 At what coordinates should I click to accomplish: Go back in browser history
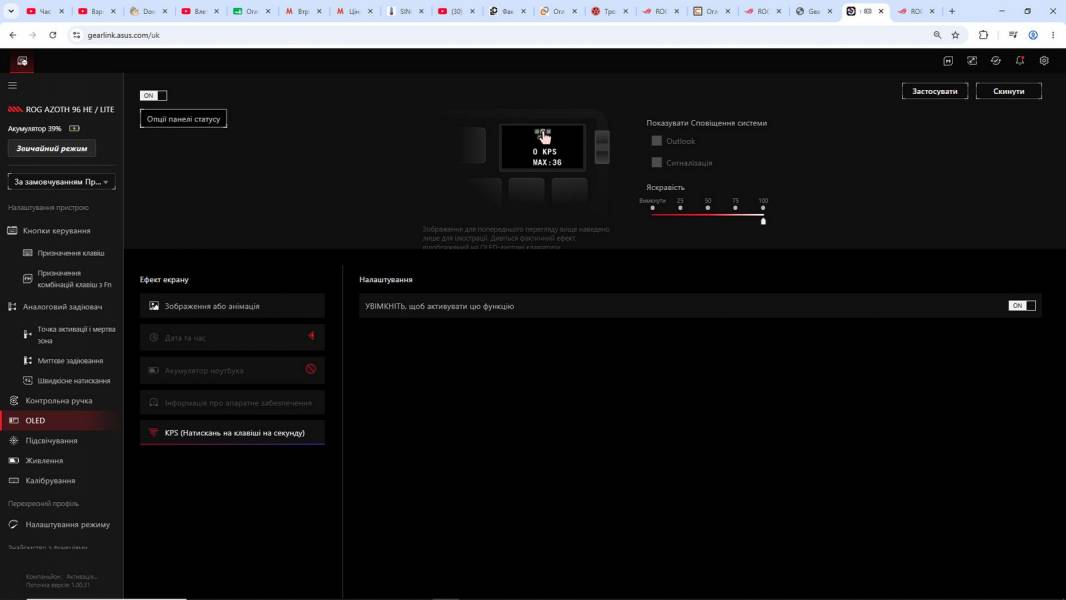click(x=12, y=35)
